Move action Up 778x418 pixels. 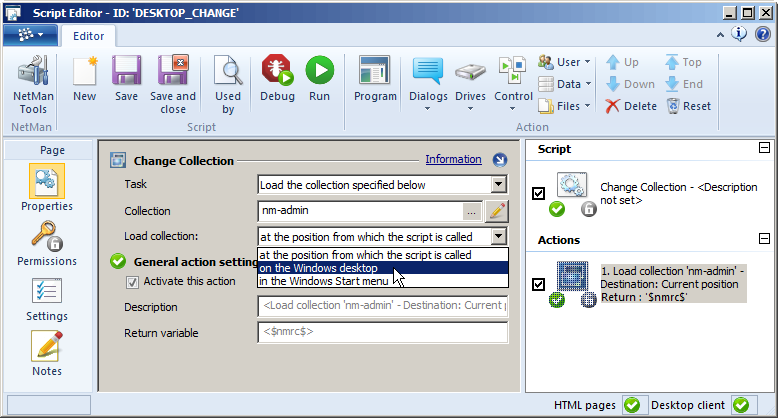pyautogui.click(x=622, y=62)
